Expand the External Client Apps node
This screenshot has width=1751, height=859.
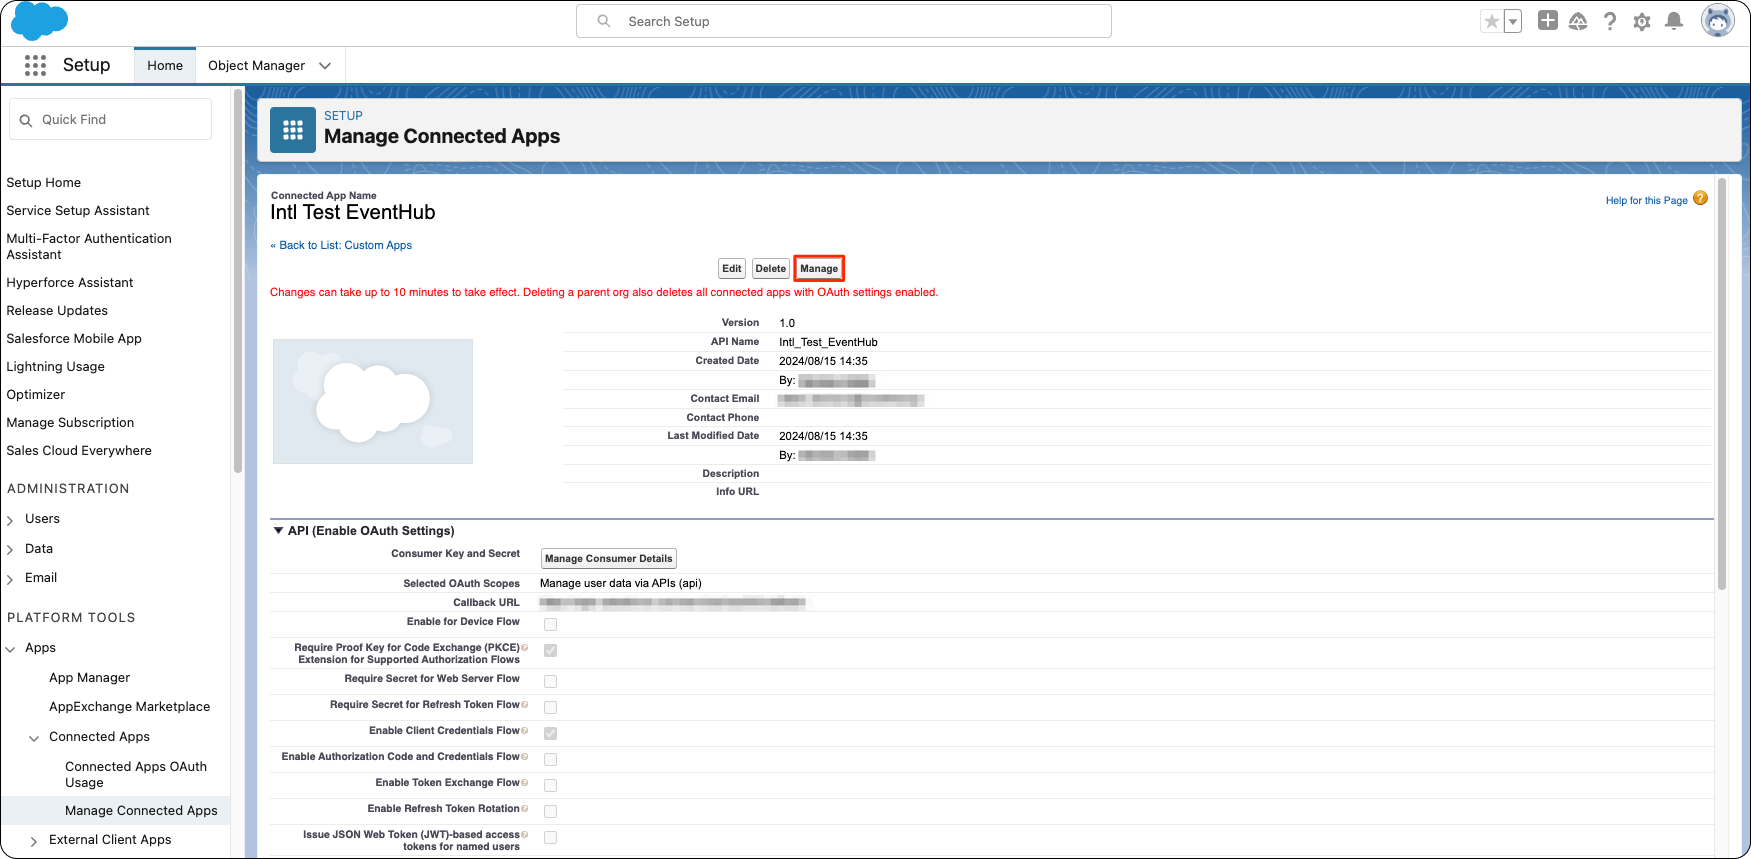[34, 841]
